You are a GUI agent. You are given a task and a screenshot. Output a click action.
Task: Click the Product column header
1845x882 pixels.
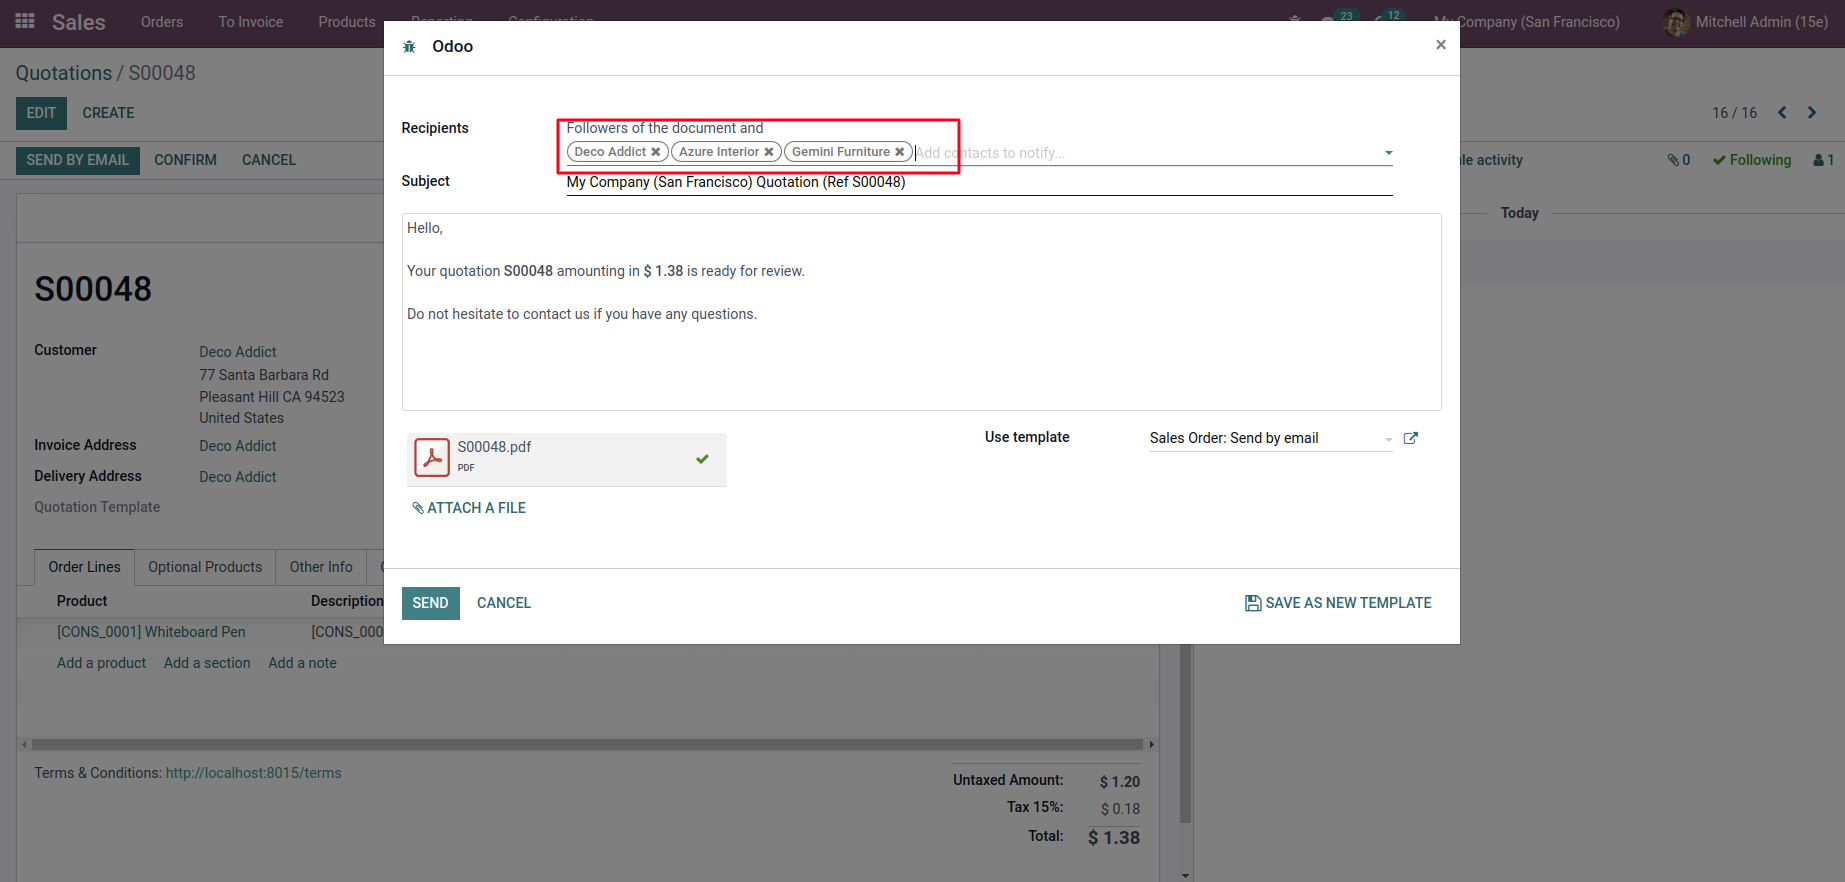coord(82,601)
